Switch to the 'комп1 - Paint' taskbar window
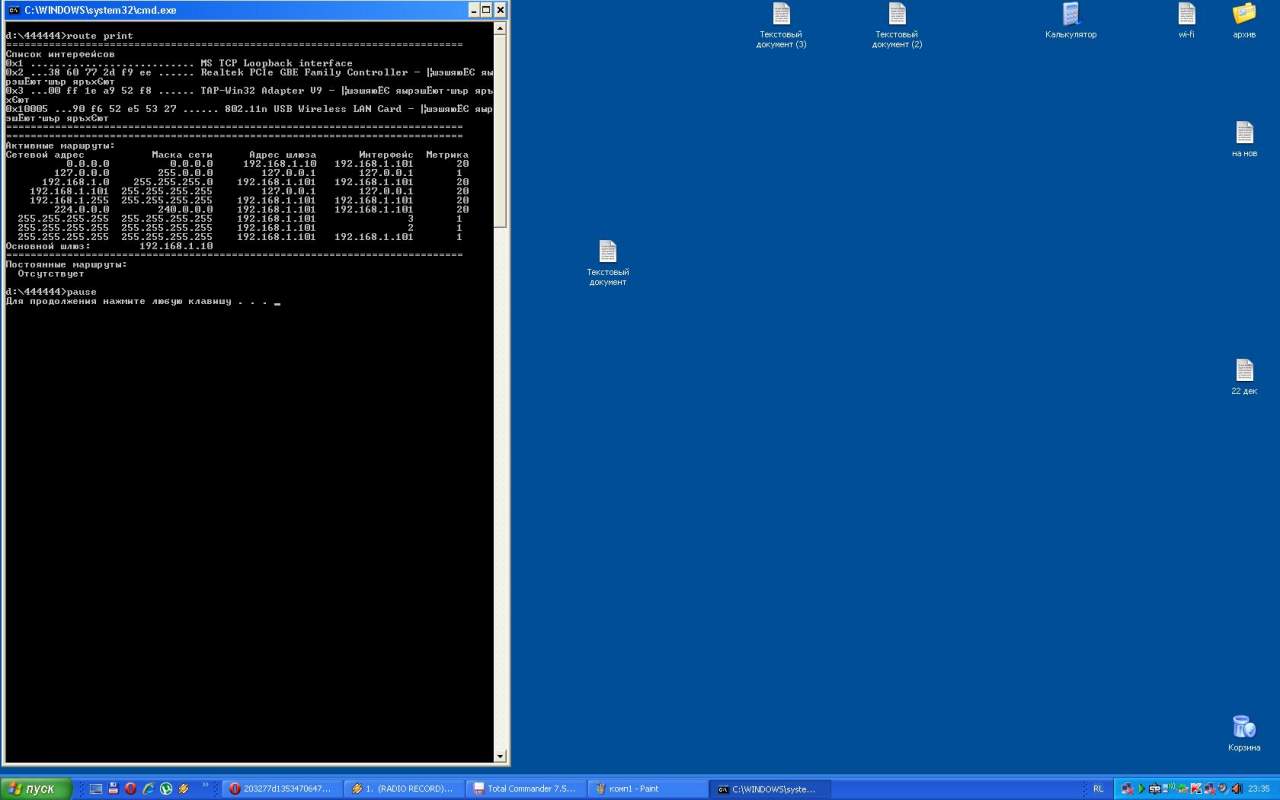 click(x=647, y=789)
